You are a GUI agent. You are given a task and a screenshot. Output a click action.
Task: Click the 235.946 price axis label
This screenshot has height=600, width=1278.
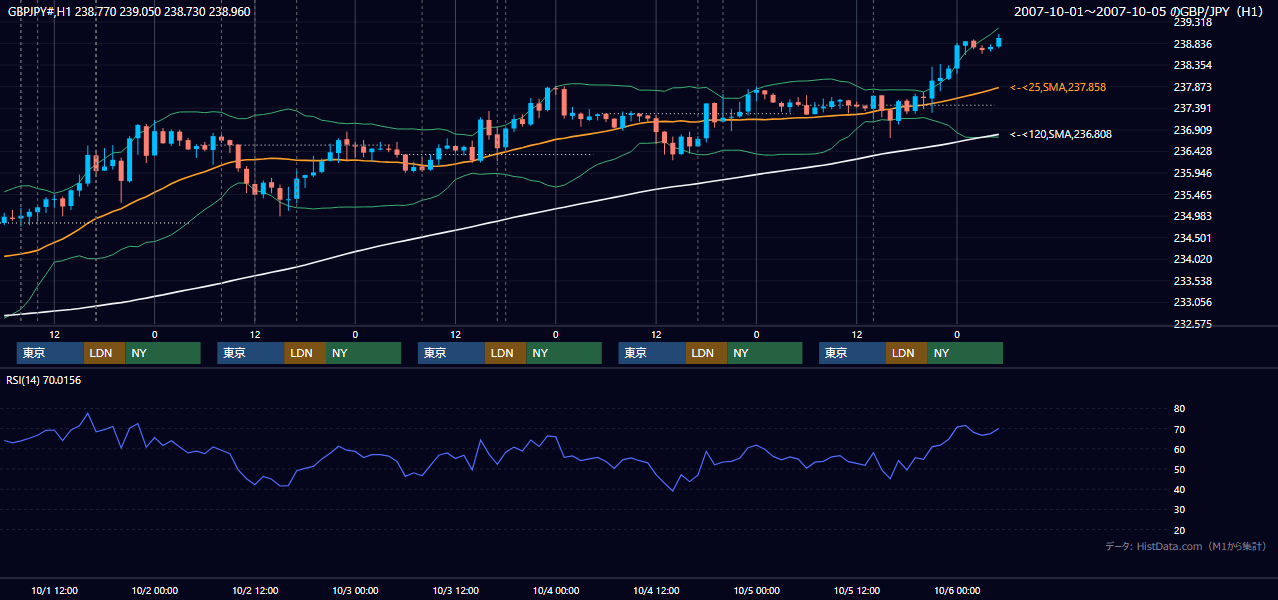[x=1193, y=173]
